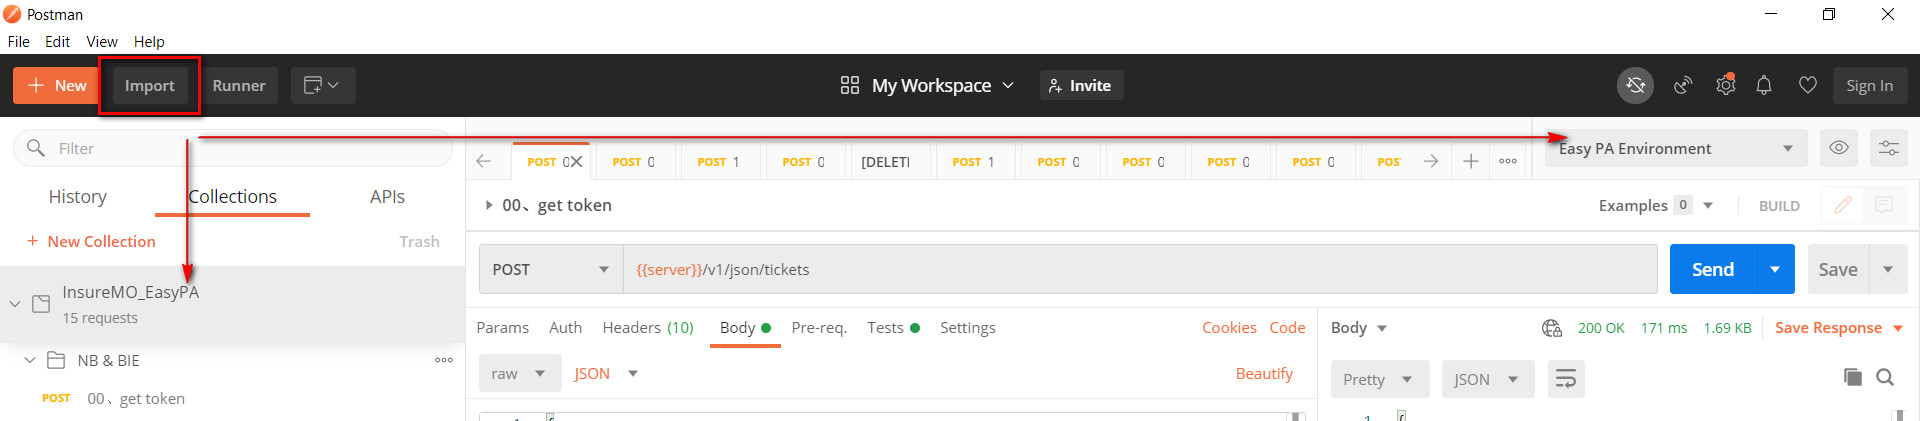Open Manage Environments settings icon
This screenshot has height=421, width=1920.
coord(1888,148)
